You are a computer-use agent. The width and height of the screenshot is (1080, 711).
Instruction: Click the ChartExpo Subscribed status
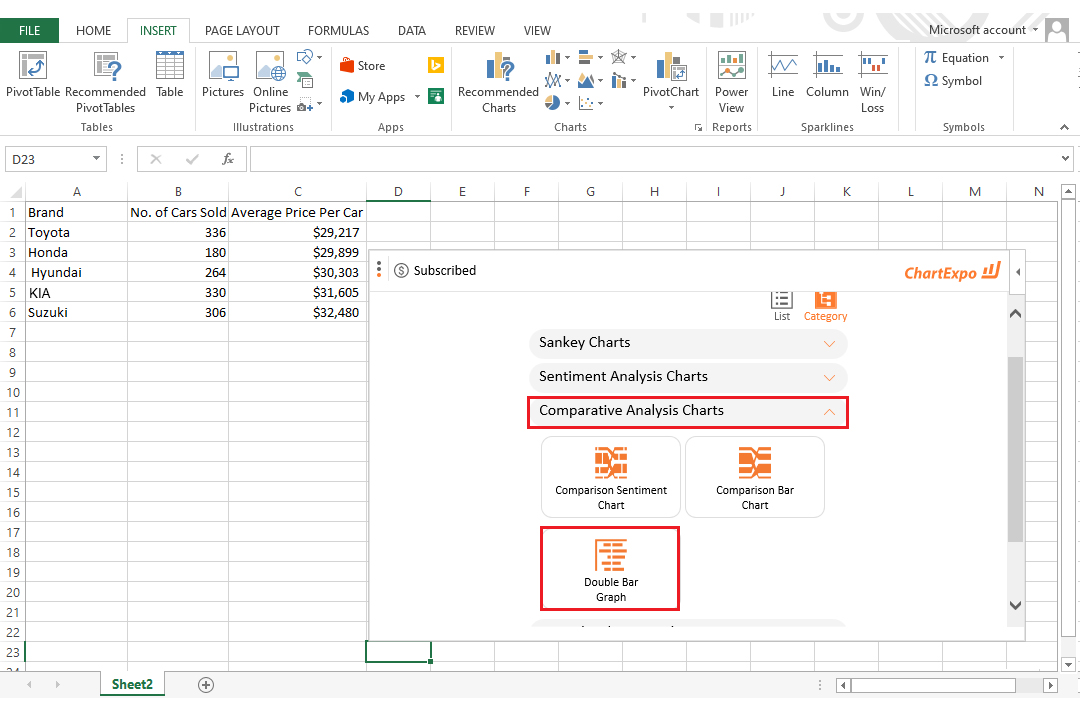tap(435, 270)
